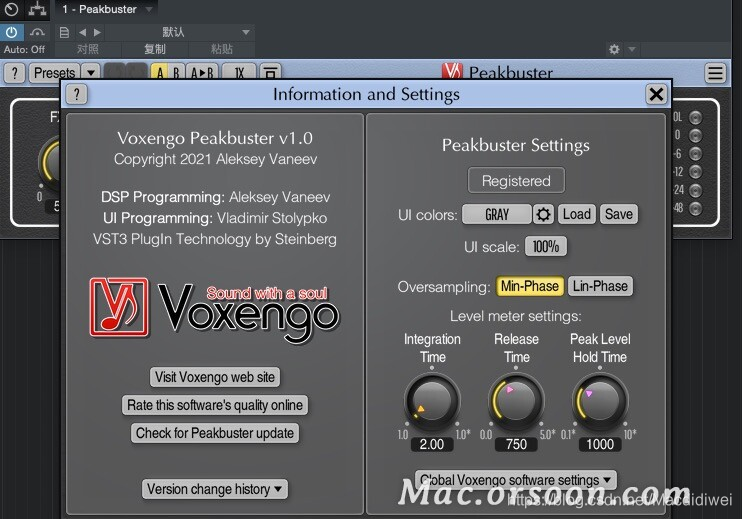Toggle the -12 meter indicator button
Viewport: 742px width, 519px height.
[x=695, y=172]
